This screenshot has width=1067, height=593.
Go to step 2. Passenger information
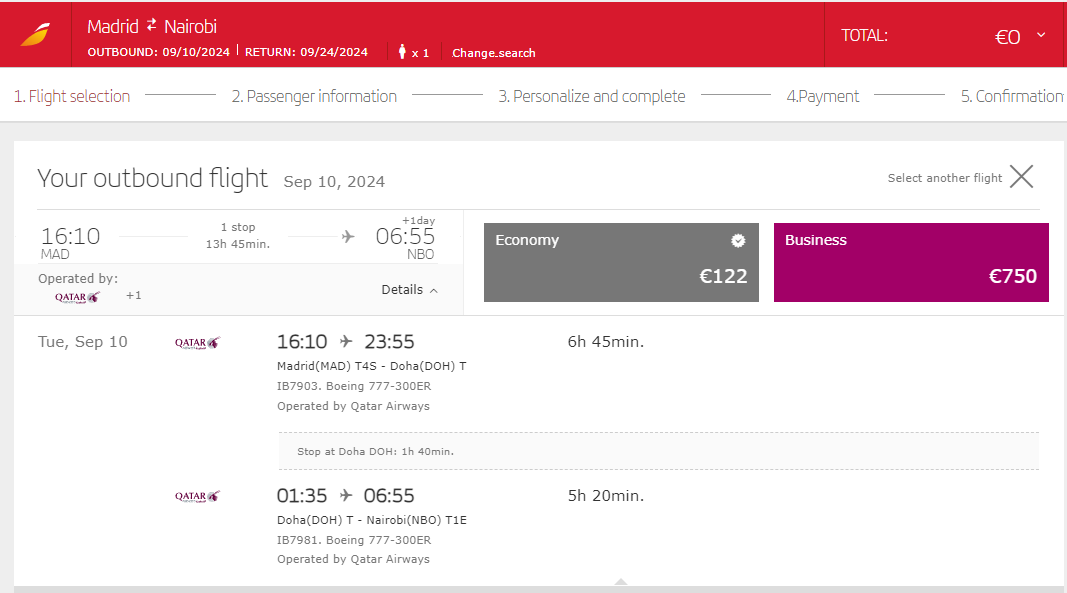coord(314,97)
